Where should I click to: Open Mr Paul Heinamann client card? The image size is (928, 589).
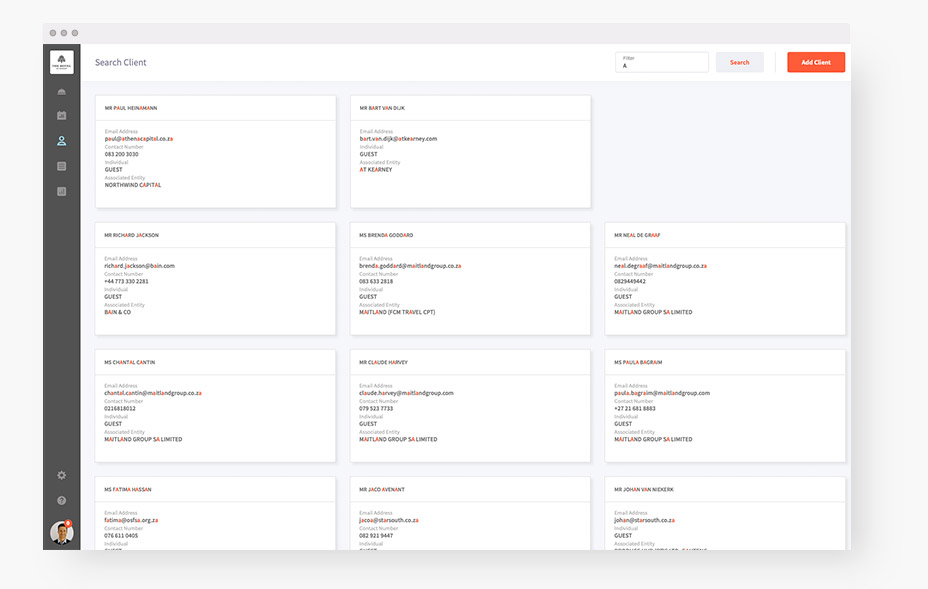point(215,152)
